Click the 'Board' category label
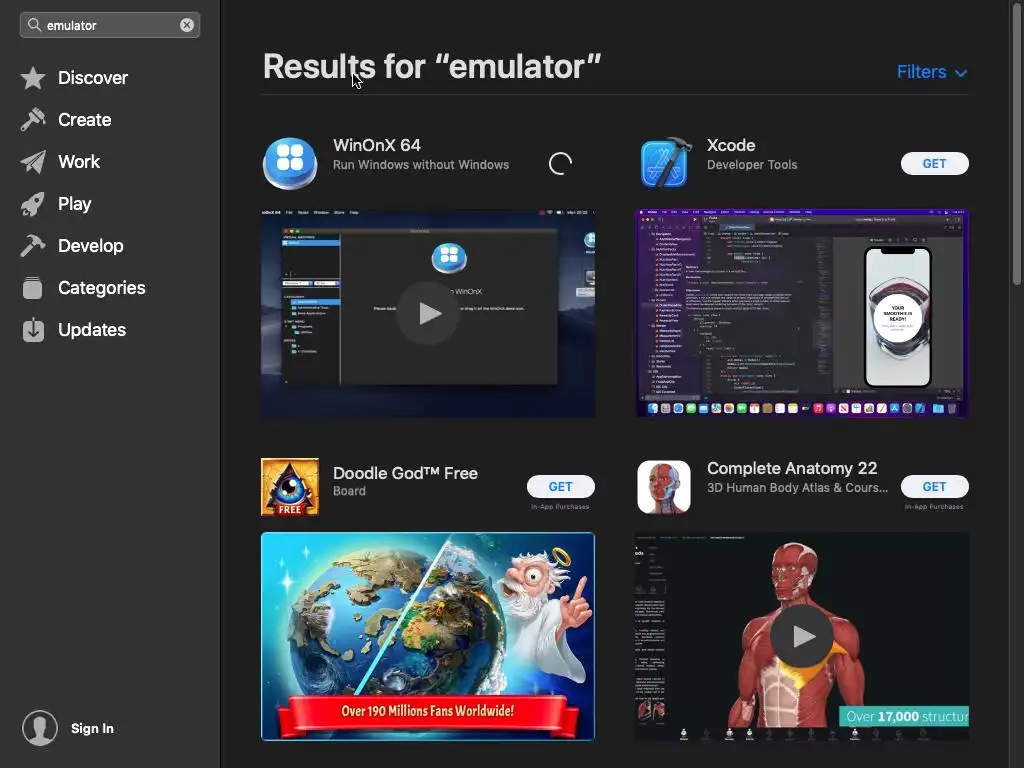This screenshot has width=1024, height=768. [349, 491]
